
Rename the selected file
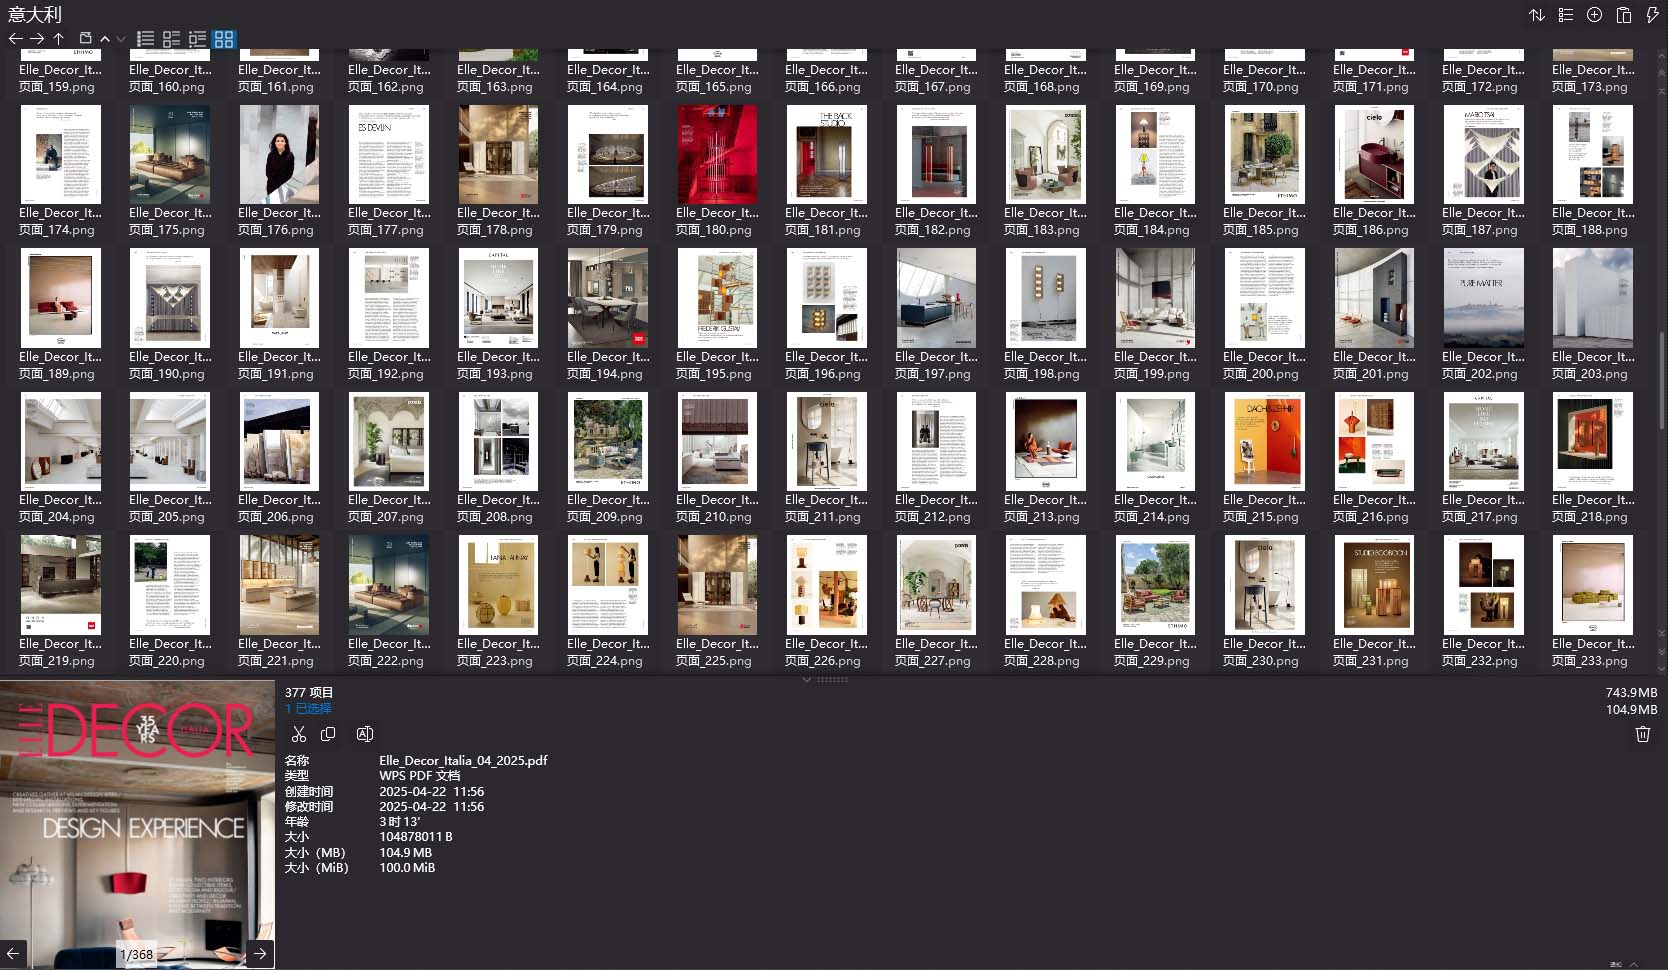tap(365, 734)
